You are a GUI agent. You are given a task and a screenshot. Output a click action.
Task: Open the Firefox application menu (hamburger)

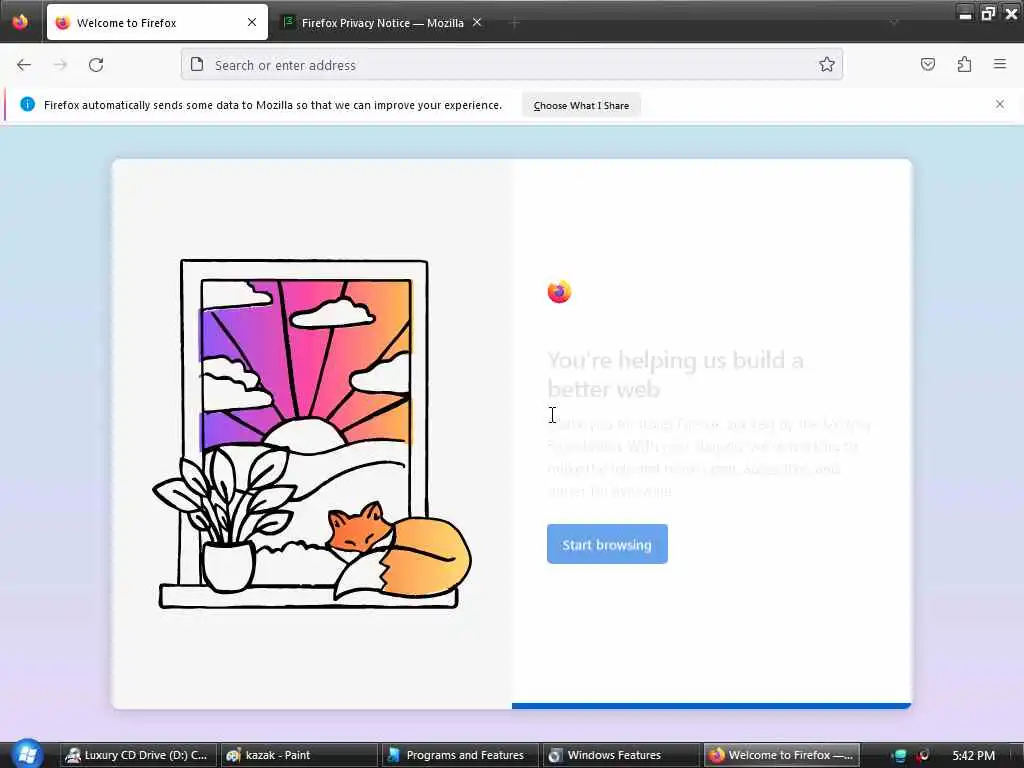pos(1000,64)
